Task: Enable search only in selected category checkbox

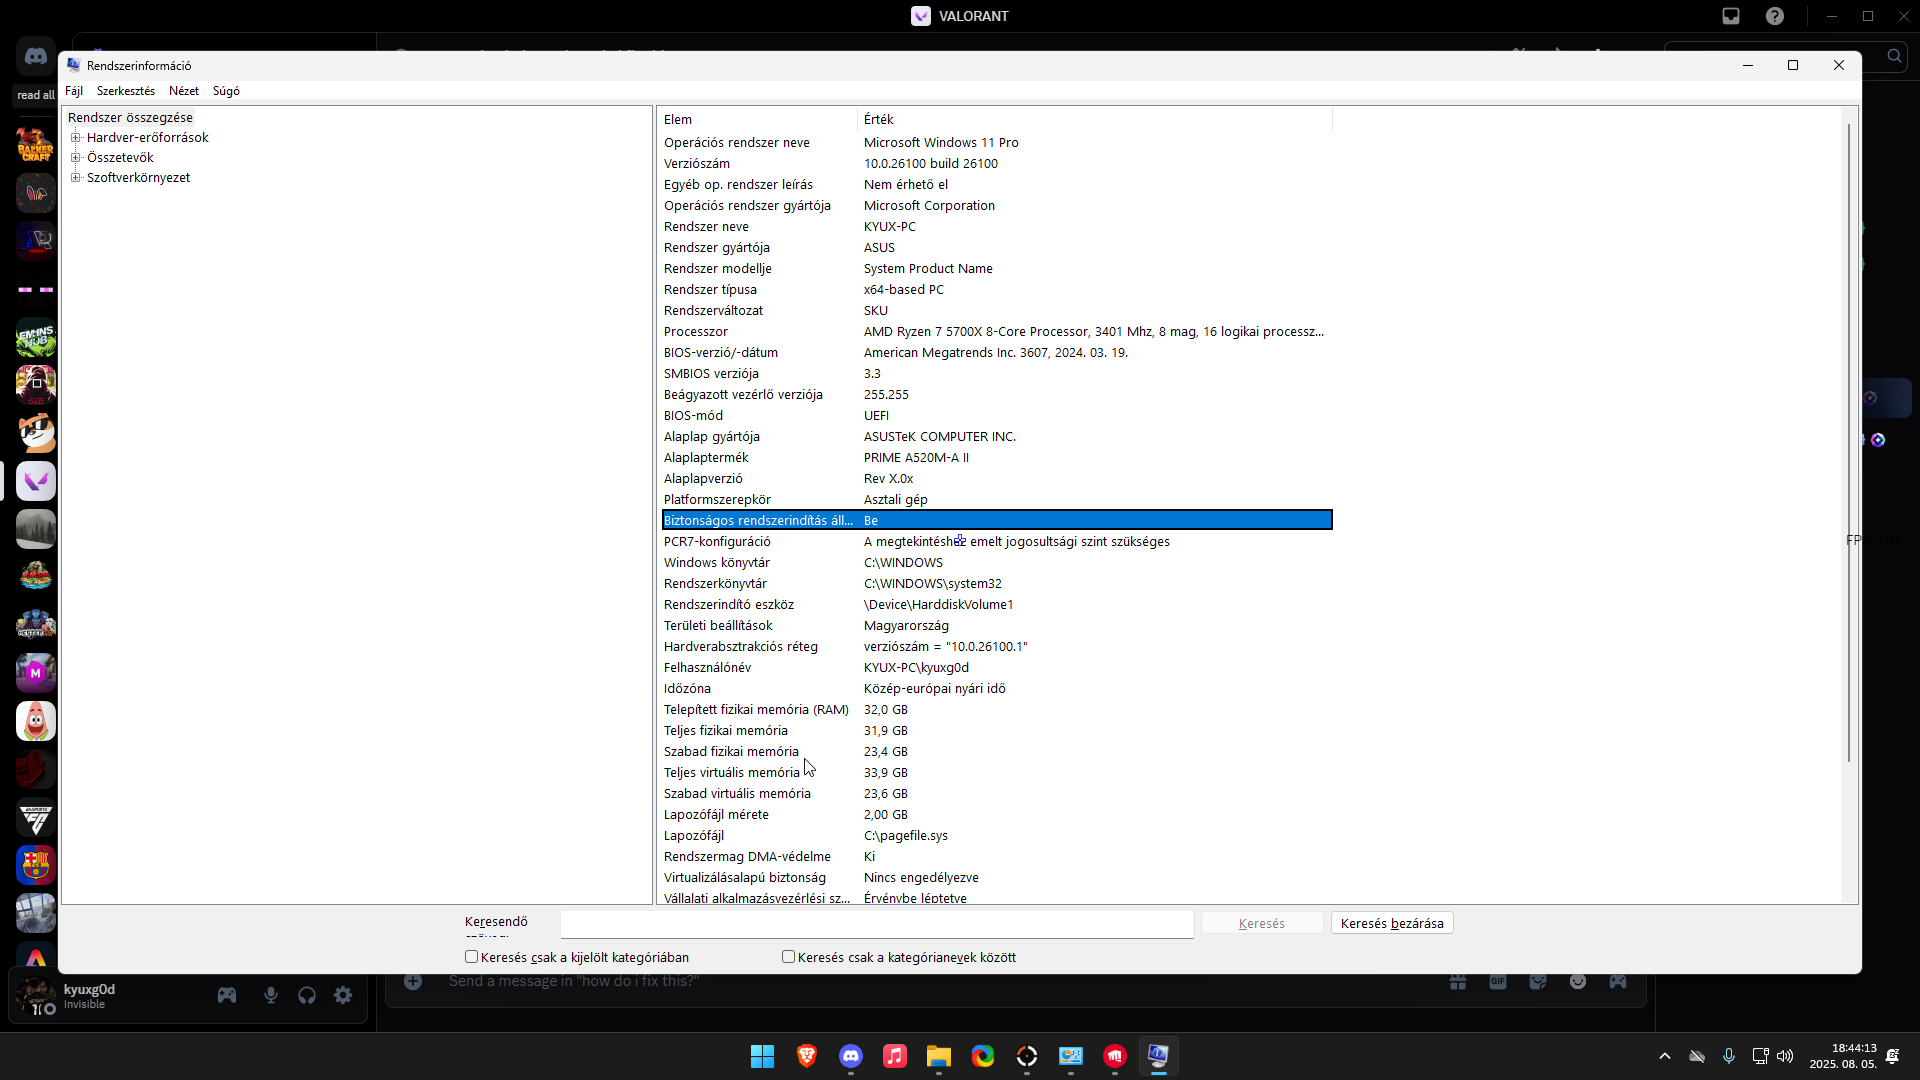Action: 471,957
